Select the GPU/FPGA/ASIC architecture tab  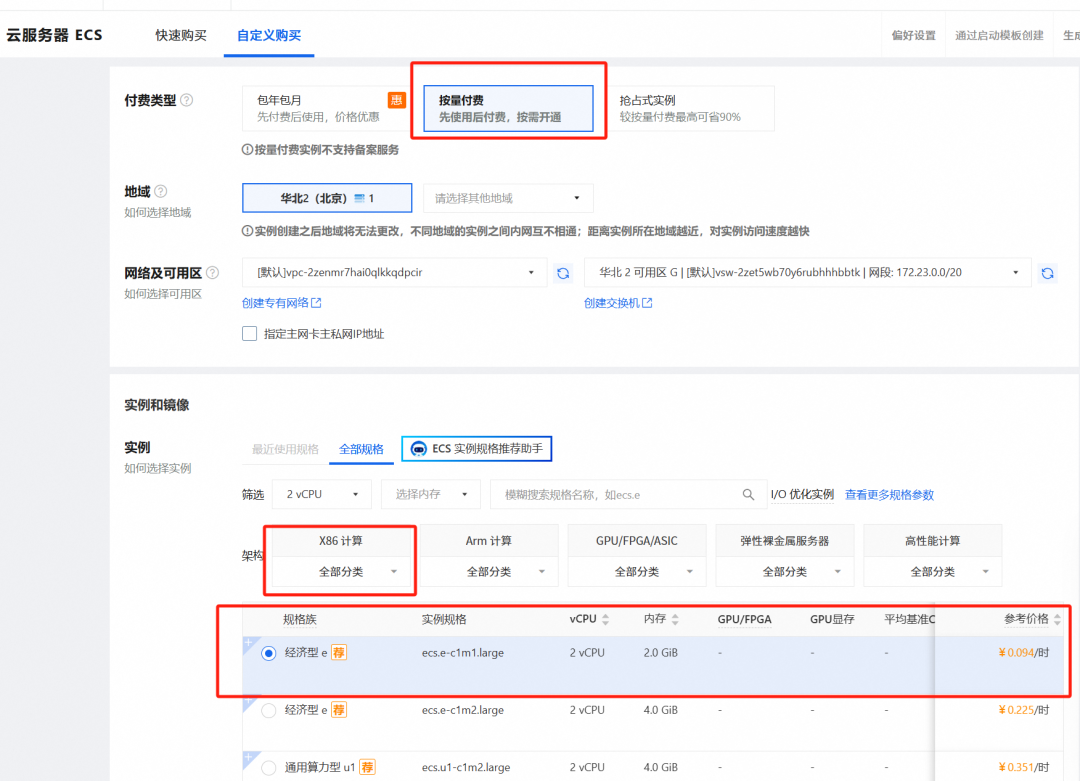click(x=637, y=541)
